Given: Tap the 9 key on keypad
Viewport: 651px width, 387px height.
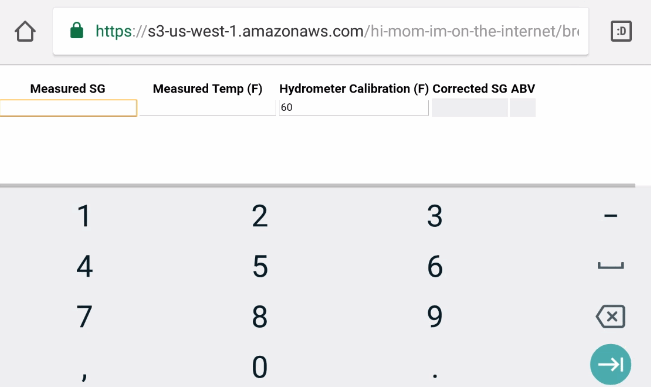Looking at the screenshot, I should click(435, 316).
